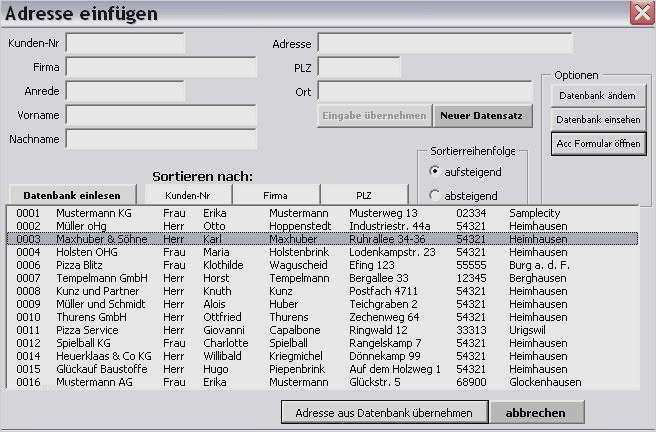Open Datenbank einsehen from the options

coord(598,119)
